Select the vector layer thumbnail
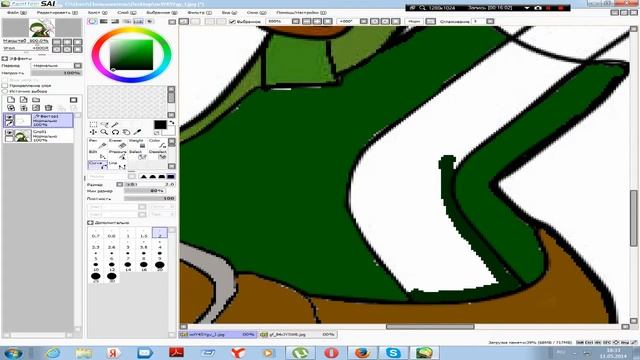Image resolution: width=640 pixels, height=360 pixels. click(x=23, y=120)
